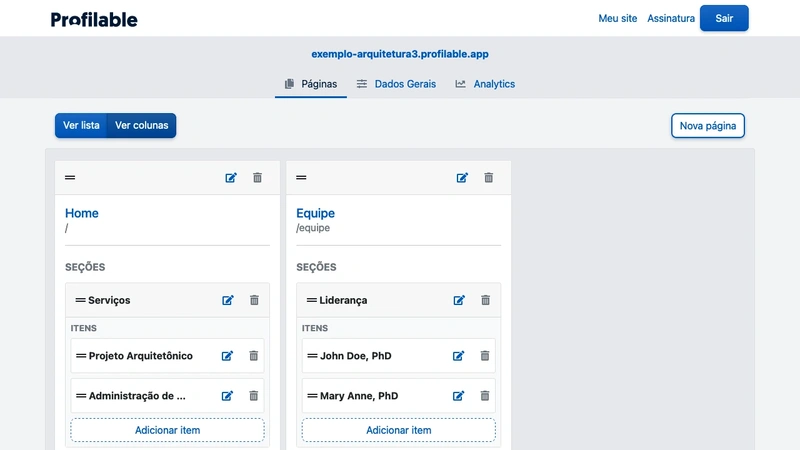This screenshot has width=800, height=450.
Task: Grab the Home card drag handle
Action: click(x=70, y=177)
